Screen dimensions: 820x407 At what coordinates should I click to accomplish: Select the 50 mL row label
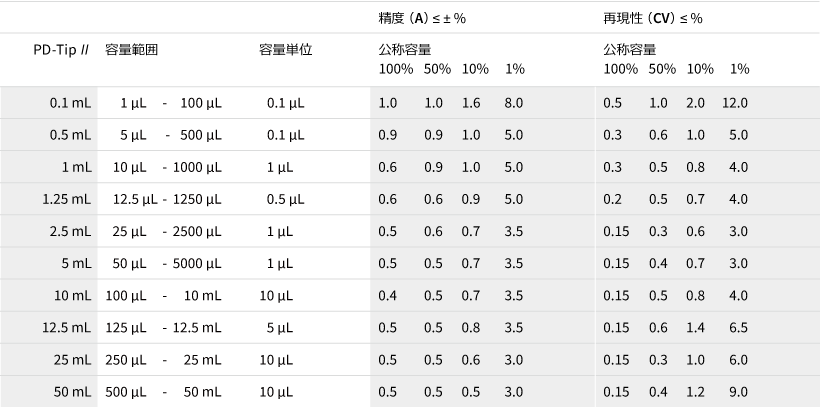pos(72,392)
